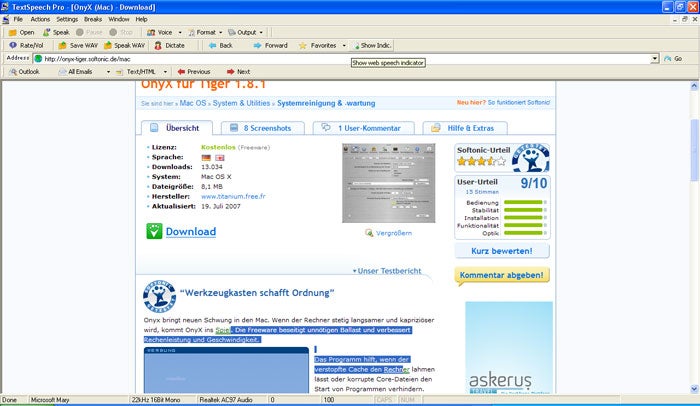
Task: Go Back in browser history
Action: tap(221, 46)
